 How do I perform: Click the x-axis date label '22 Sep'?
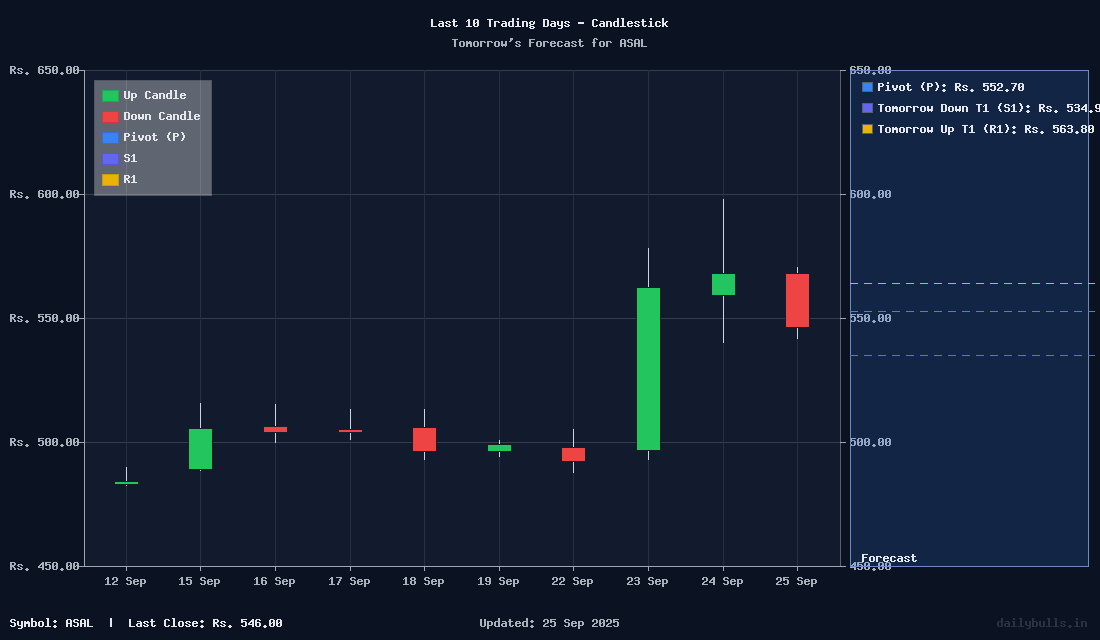click(572, 581)
